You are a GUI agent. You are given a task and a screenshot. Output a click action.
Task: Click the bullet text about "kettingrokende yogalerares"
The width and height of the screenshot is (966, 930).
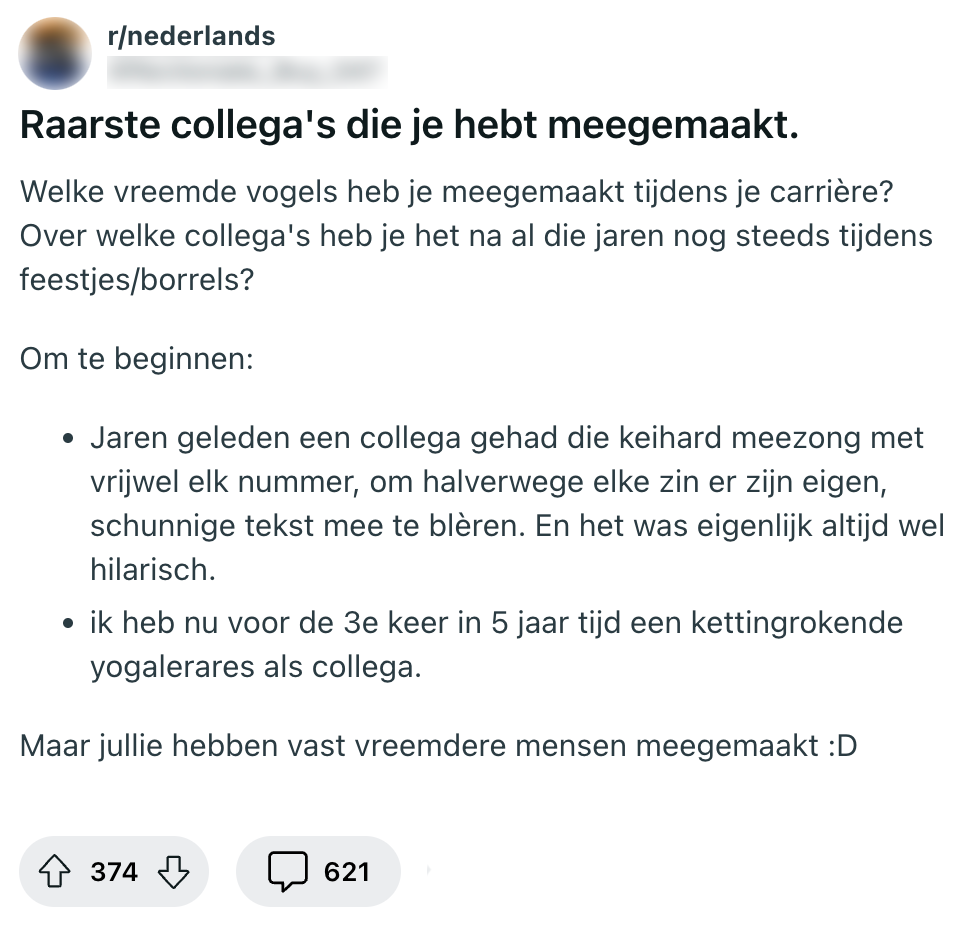(495, 644)
